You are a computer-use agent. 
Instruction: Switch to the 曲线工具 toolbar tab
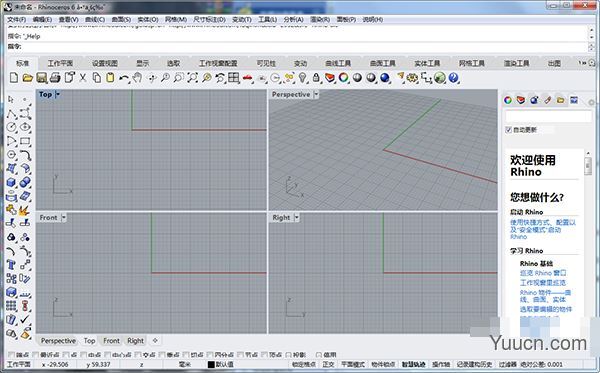(338, 64)
